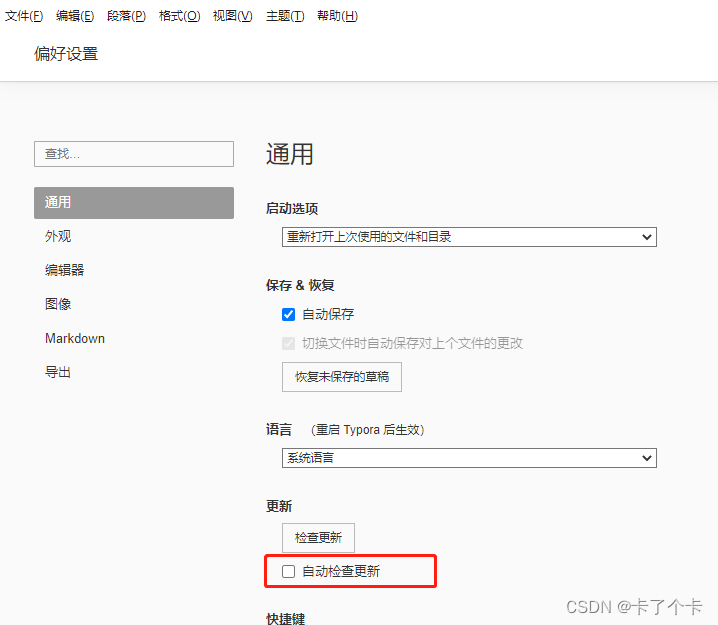Open the 帮助(H) menu
Screen dimensions: 718x625
[337, 16]
